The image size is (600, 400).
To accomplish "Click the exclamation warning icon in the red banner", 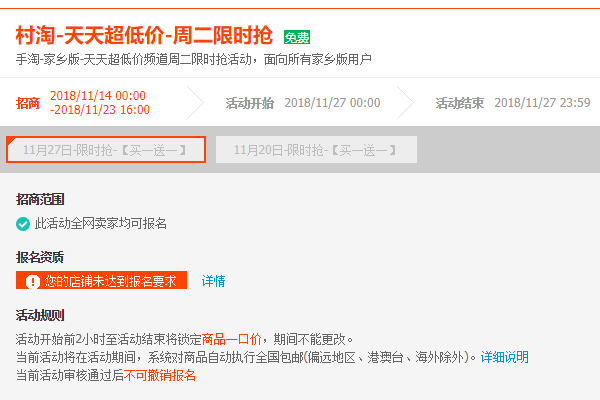I will [33, 282].
